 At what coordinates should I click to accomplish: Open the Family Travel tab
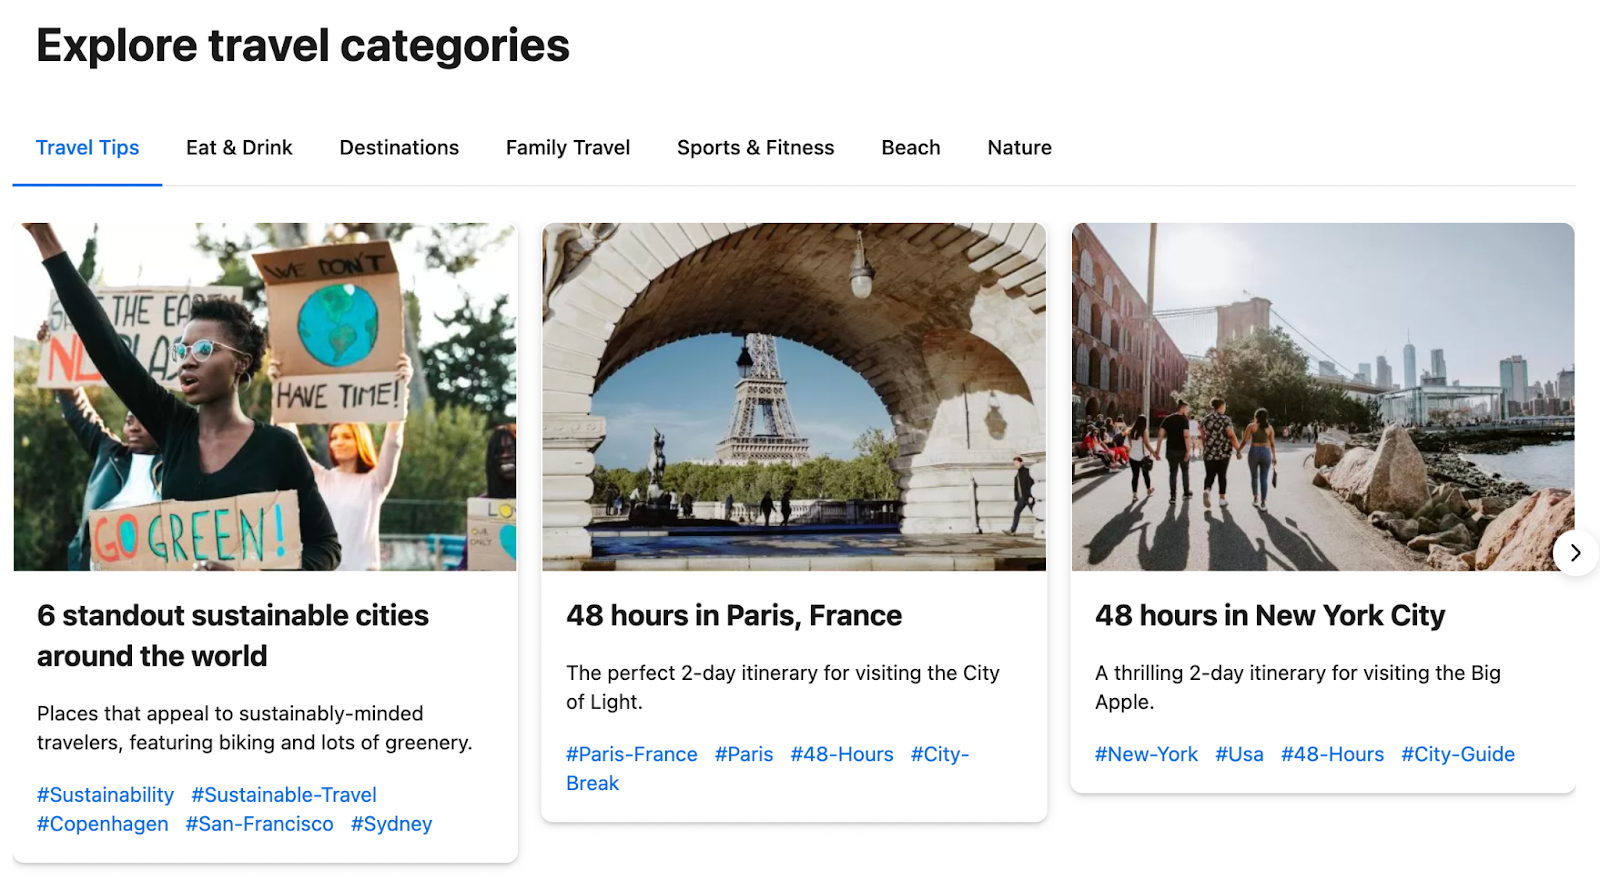pos(567,147)
